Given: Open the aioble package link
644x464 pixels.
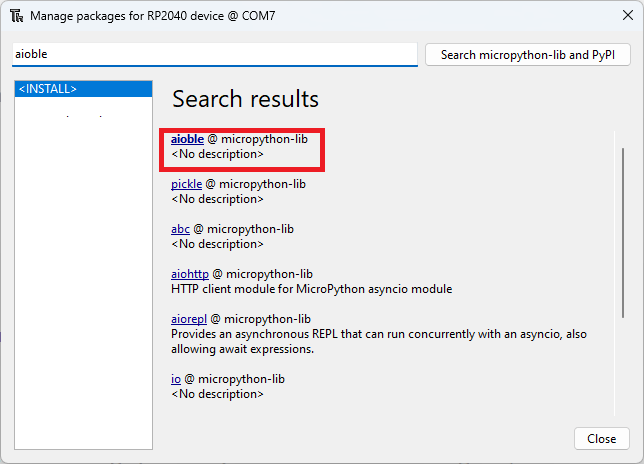Looking at the screenshot, I should [x=187, y=139].
